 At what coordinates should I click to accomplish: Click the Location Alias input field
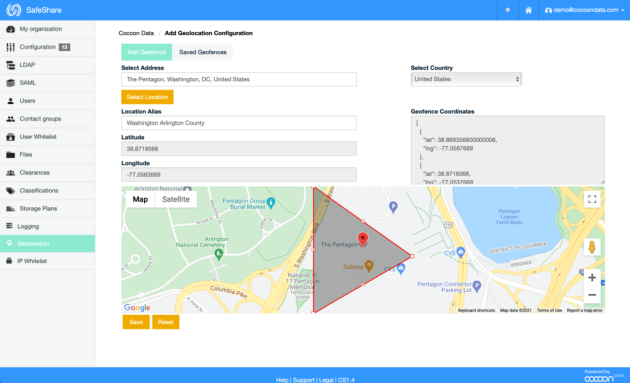coord(239,123)
